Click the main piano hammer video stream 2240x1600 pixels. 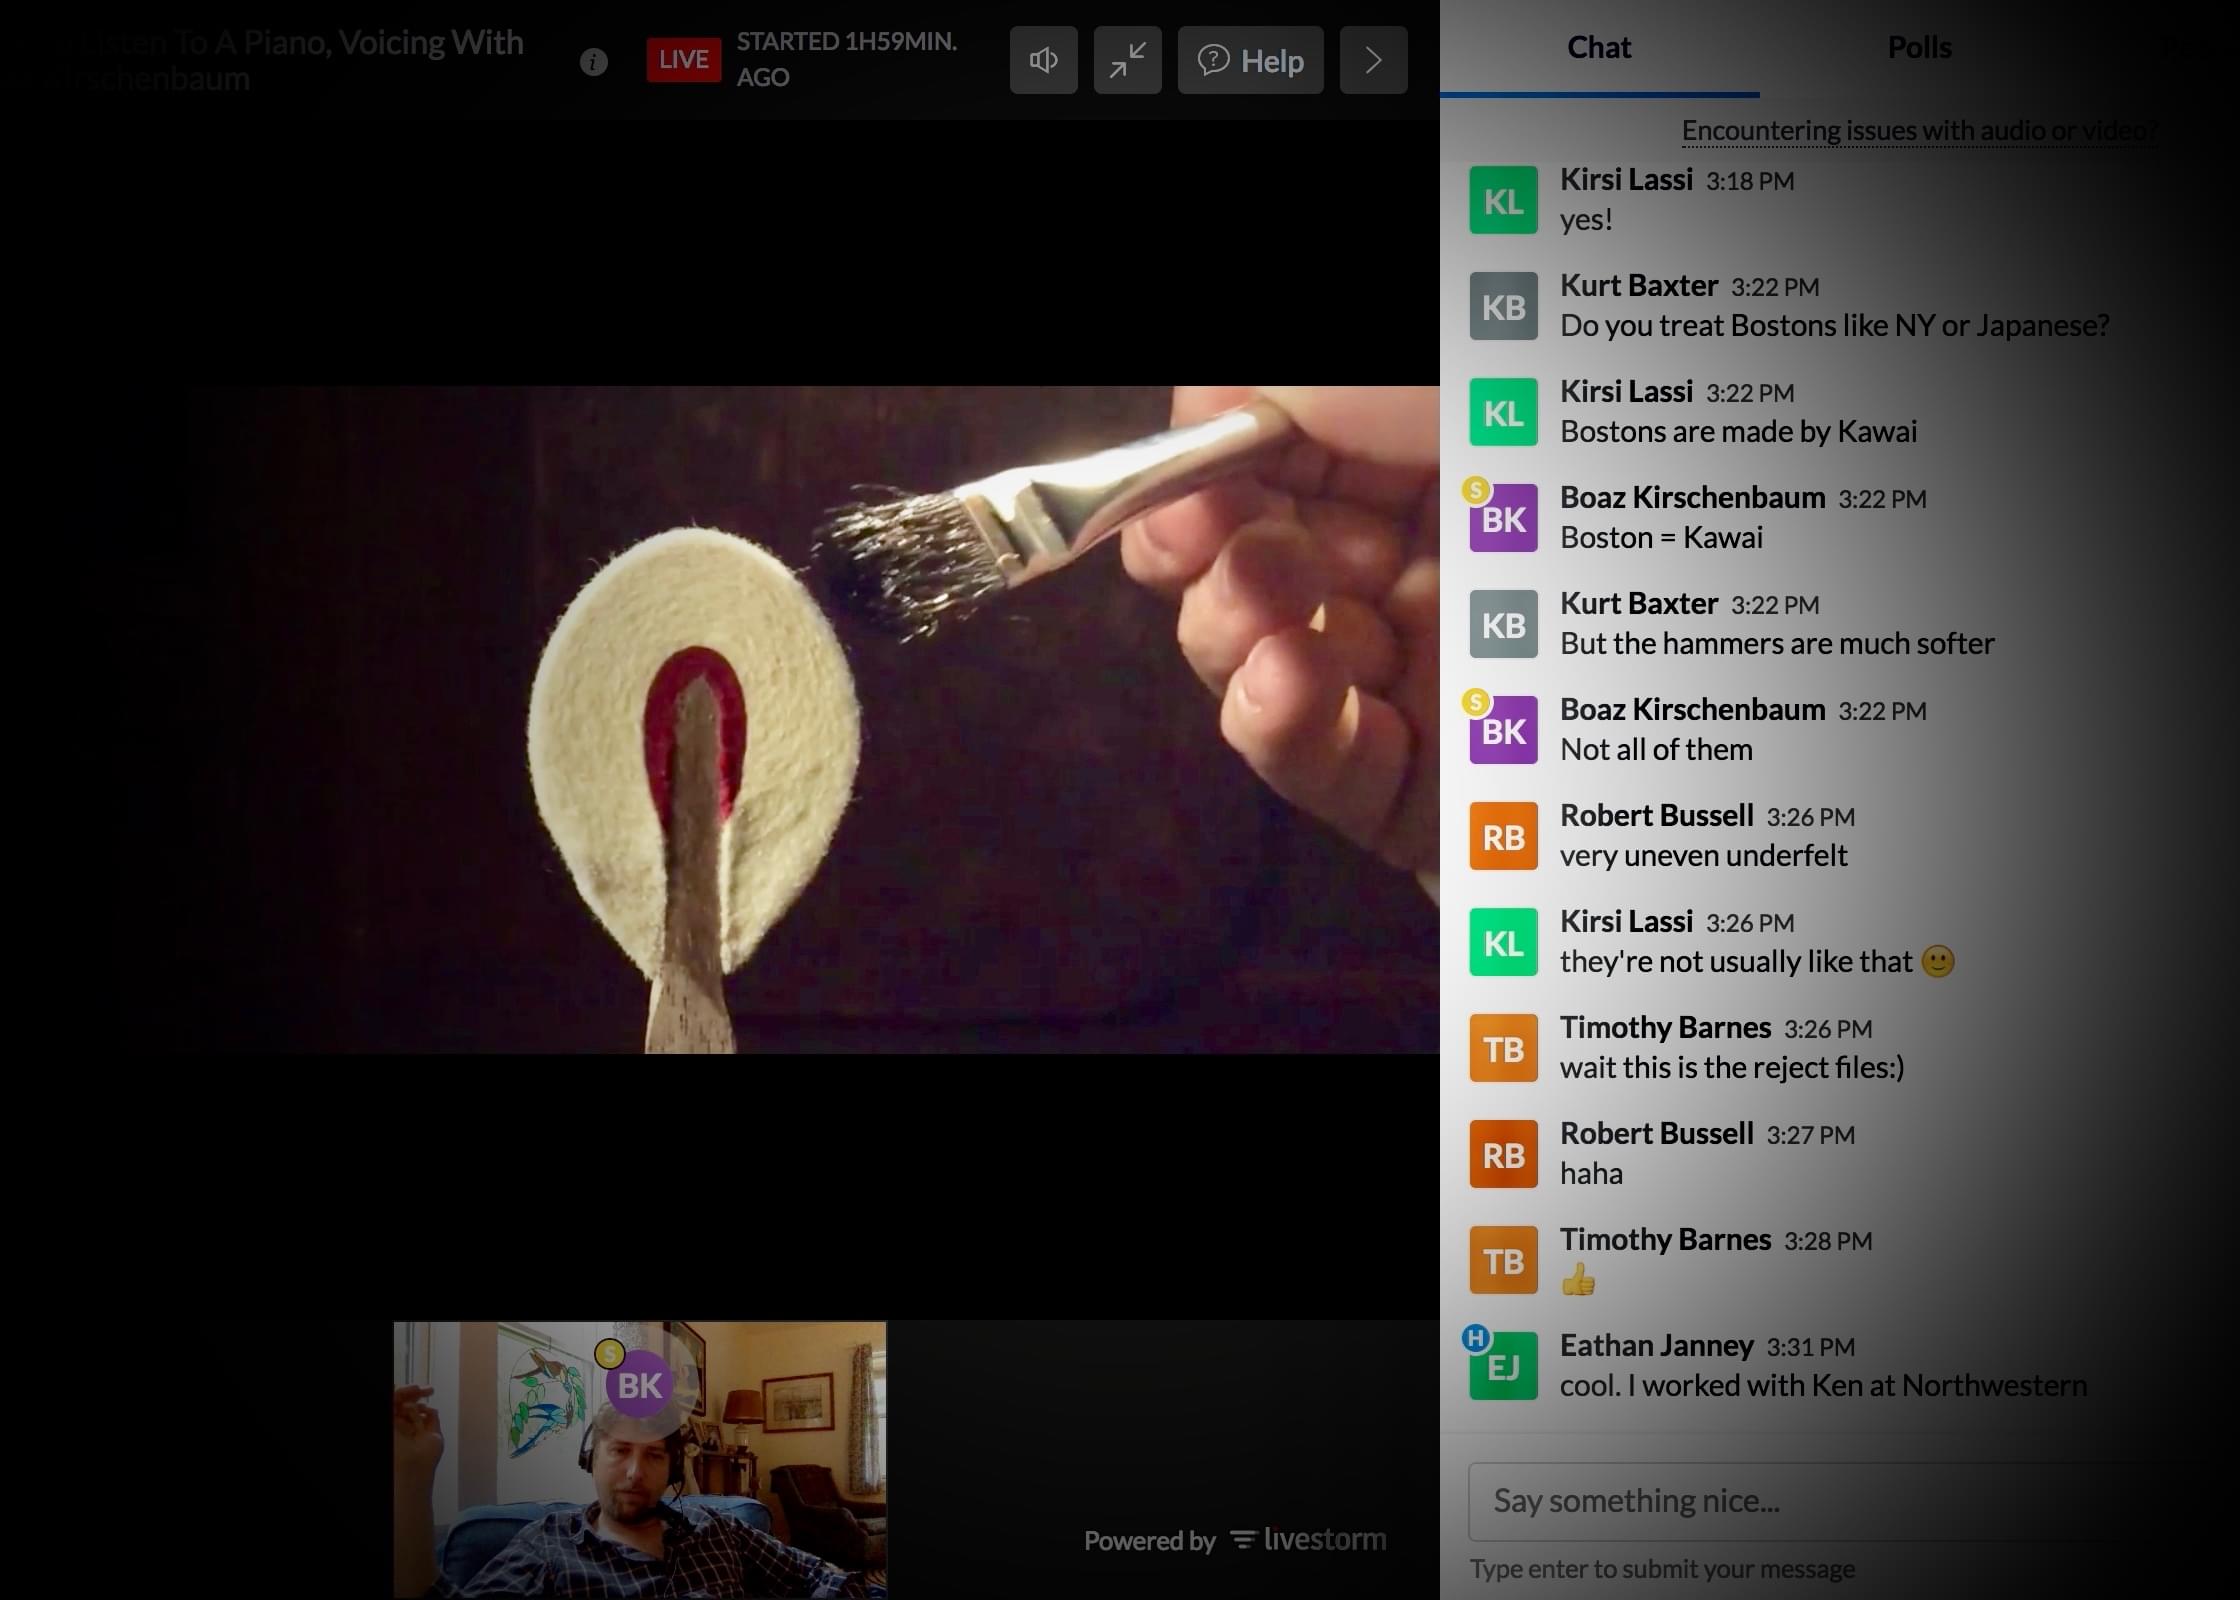click(810, 720)
